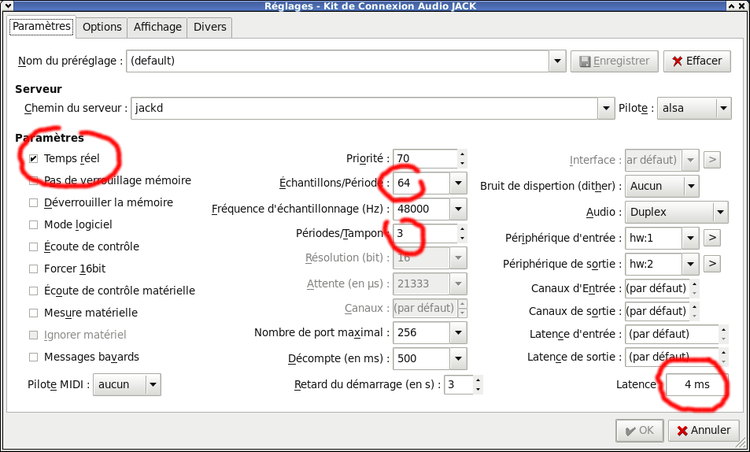Enable the Messages bavards checkbox
Screen dimensions: 750x452
coord(34,357)
